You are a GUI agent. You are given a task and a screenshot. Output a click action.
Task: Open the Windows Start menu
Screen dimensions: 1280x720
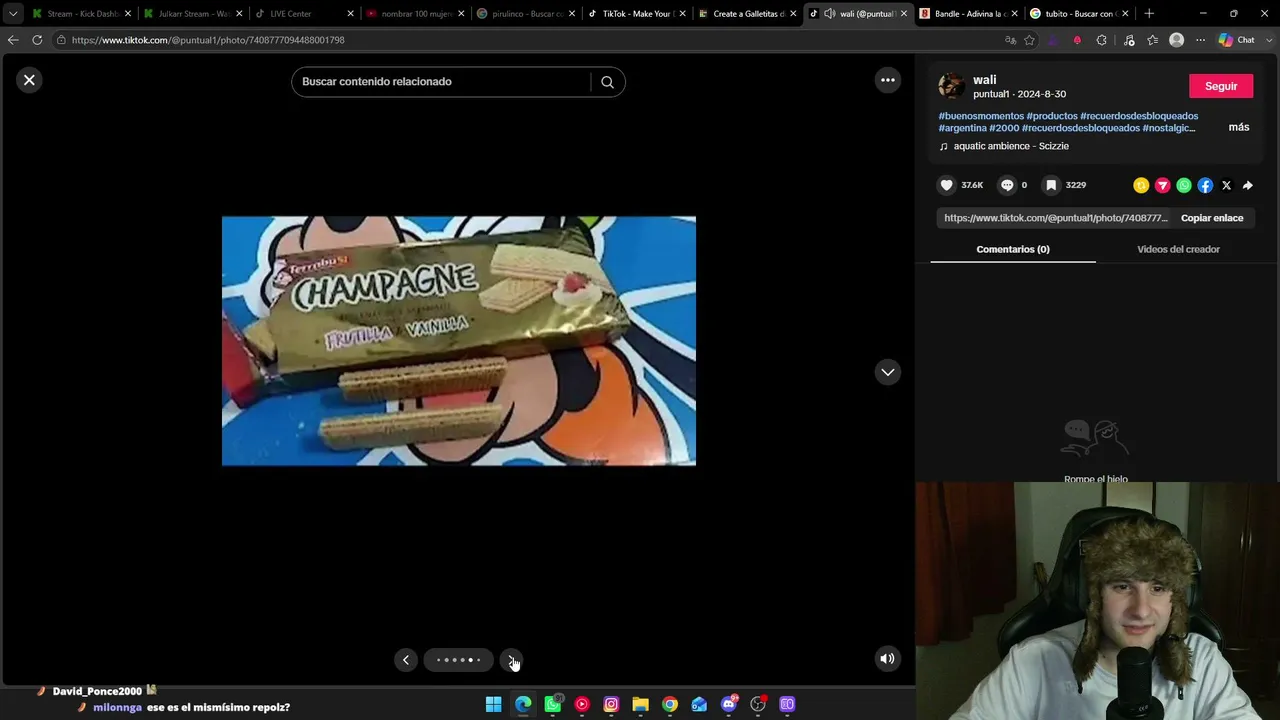coord(493,705)
